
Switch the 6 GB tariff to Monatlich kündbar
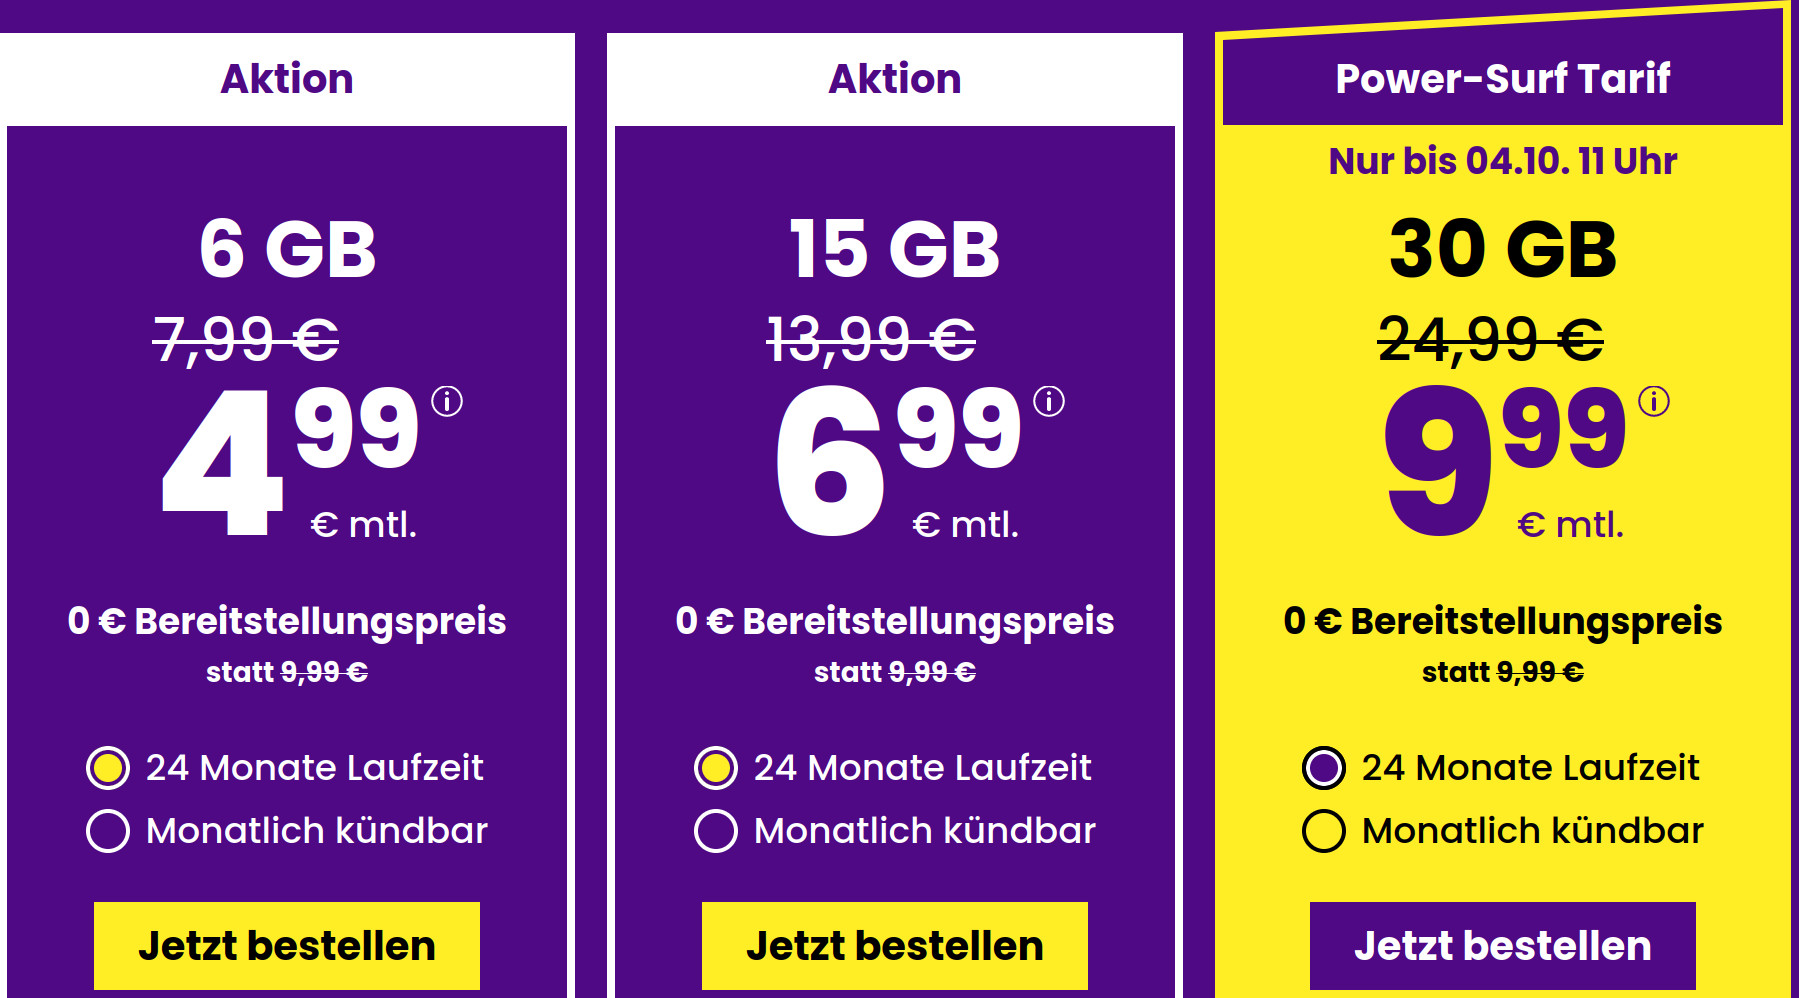[x=111, y=829]
